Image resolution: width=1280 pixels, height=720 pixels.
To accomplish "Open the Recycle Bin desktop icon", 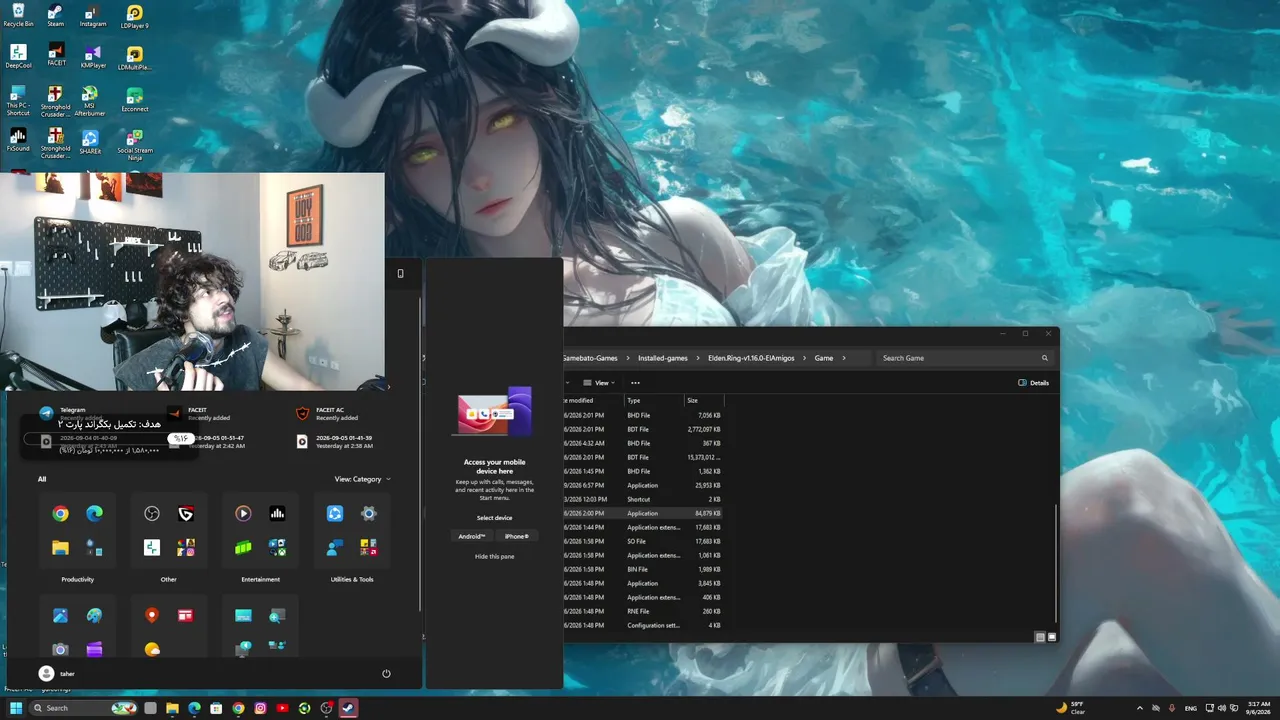I will pos(18,15).
